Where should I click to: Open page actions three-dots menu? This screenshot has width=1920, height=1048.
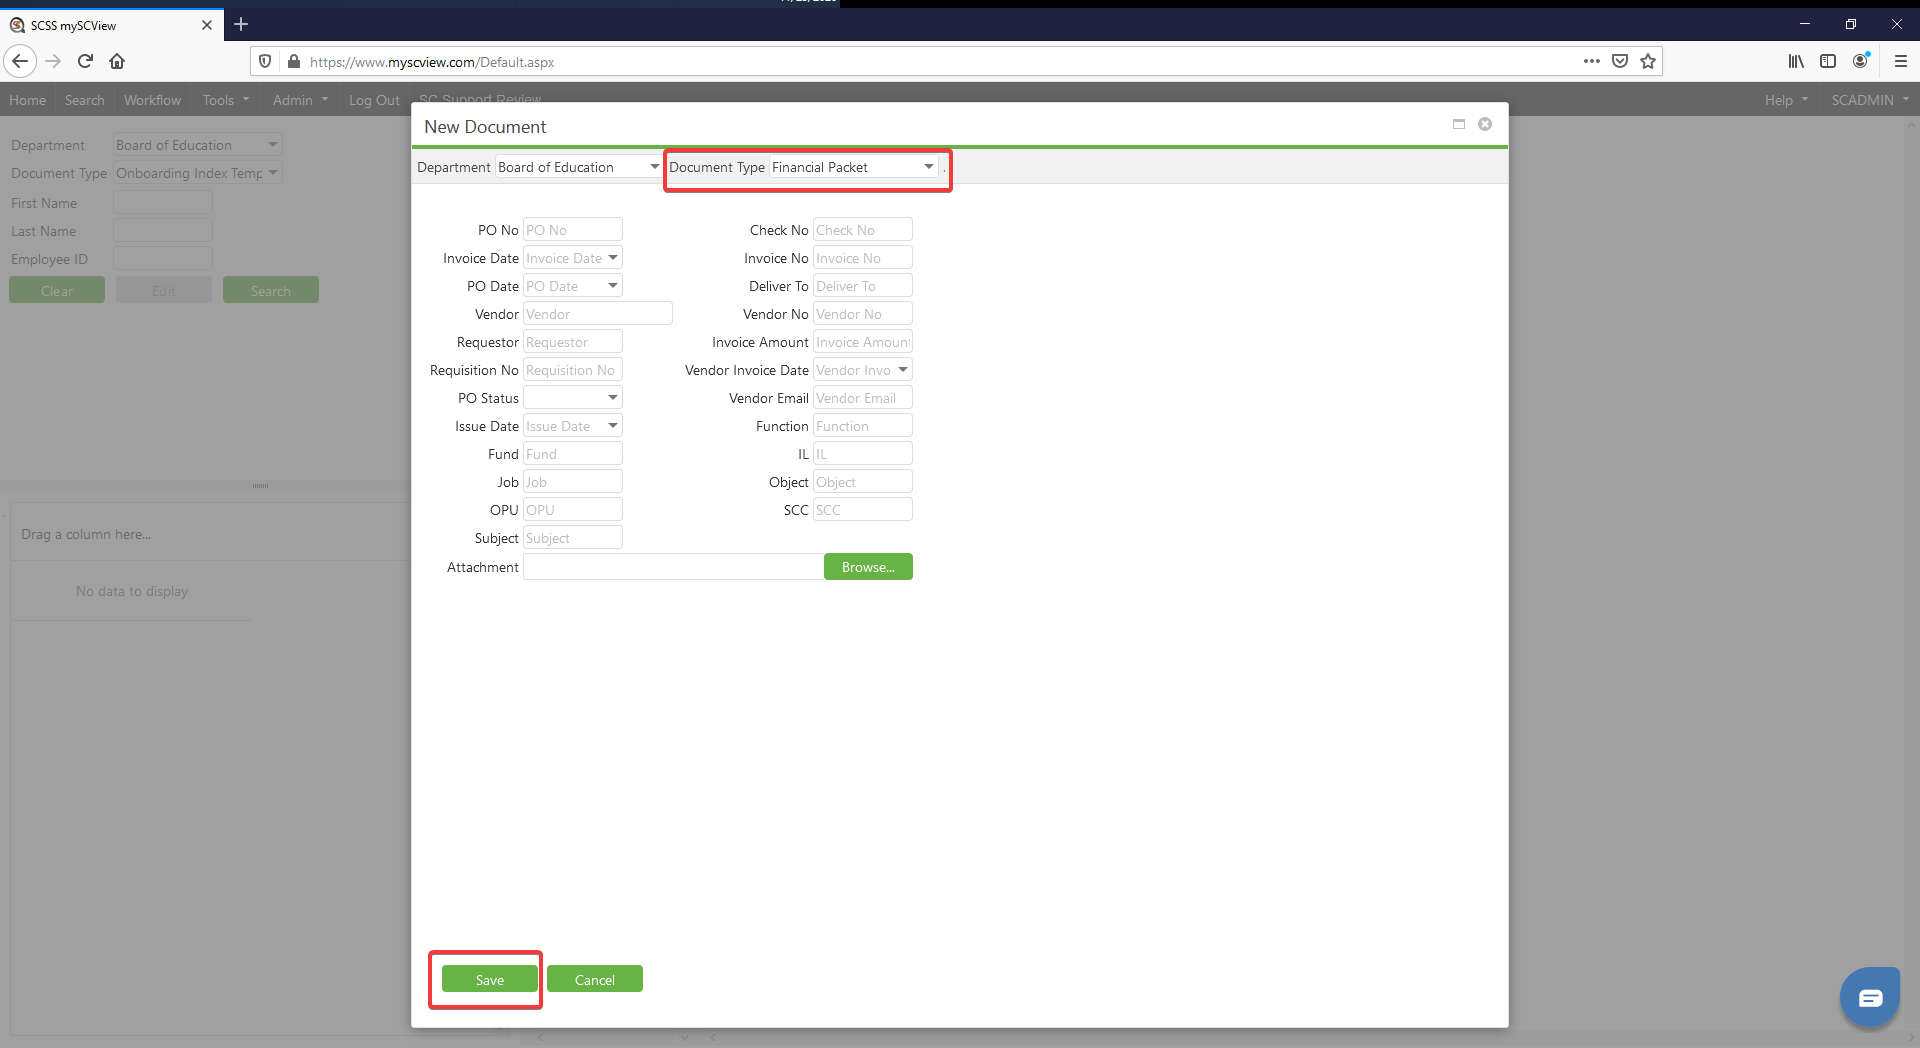click(x=1591, y=61)
